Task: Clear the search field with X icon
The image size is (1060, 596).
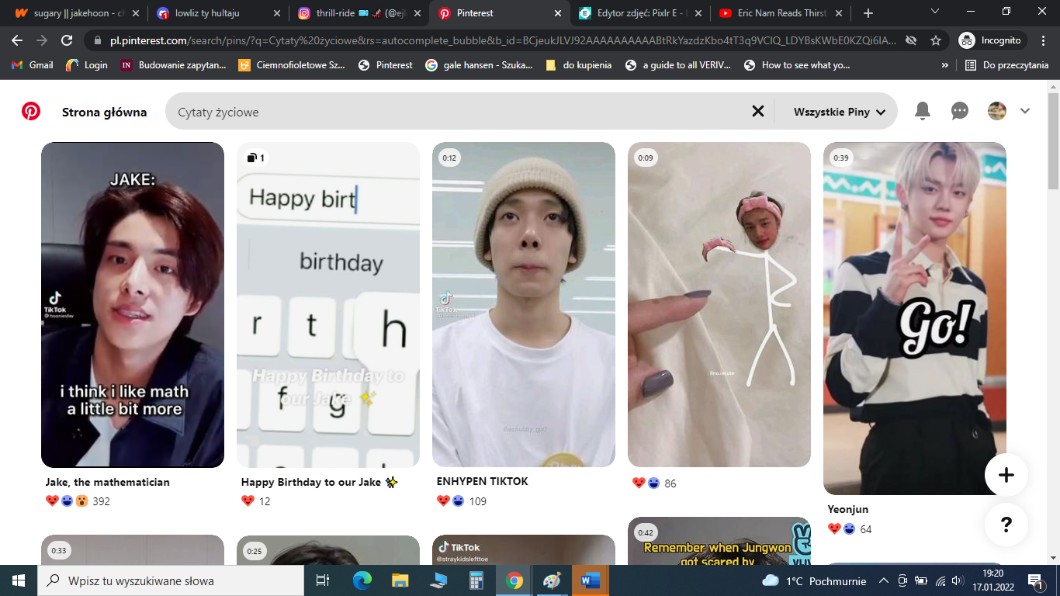Action: [x=758, y=111]
